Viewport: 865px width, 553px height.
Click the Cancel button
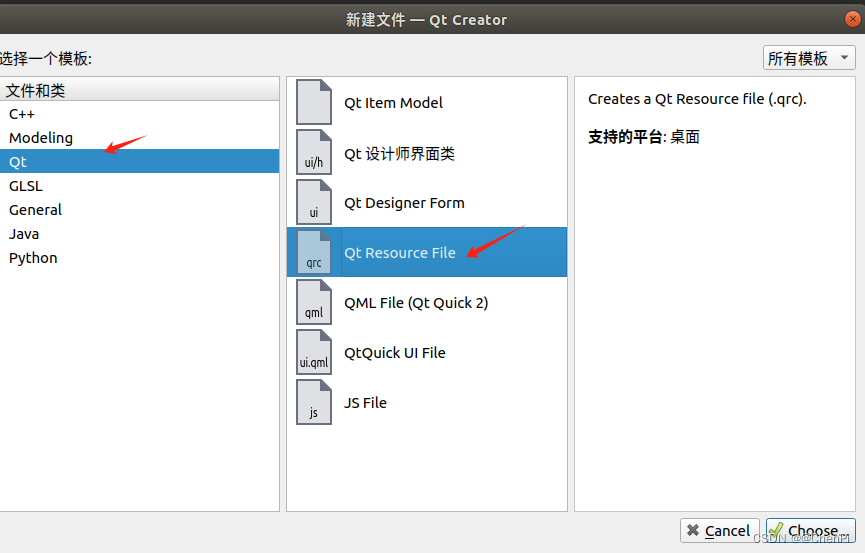pyautogui.click(x=719, y=530)
